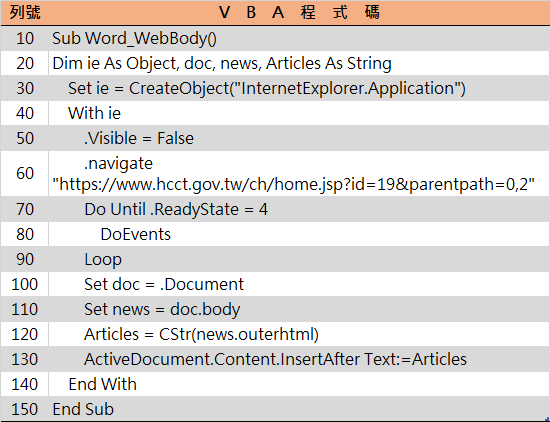Click the .navigate statement text
This screenshot has width=550, height=422.
[119, 163]
